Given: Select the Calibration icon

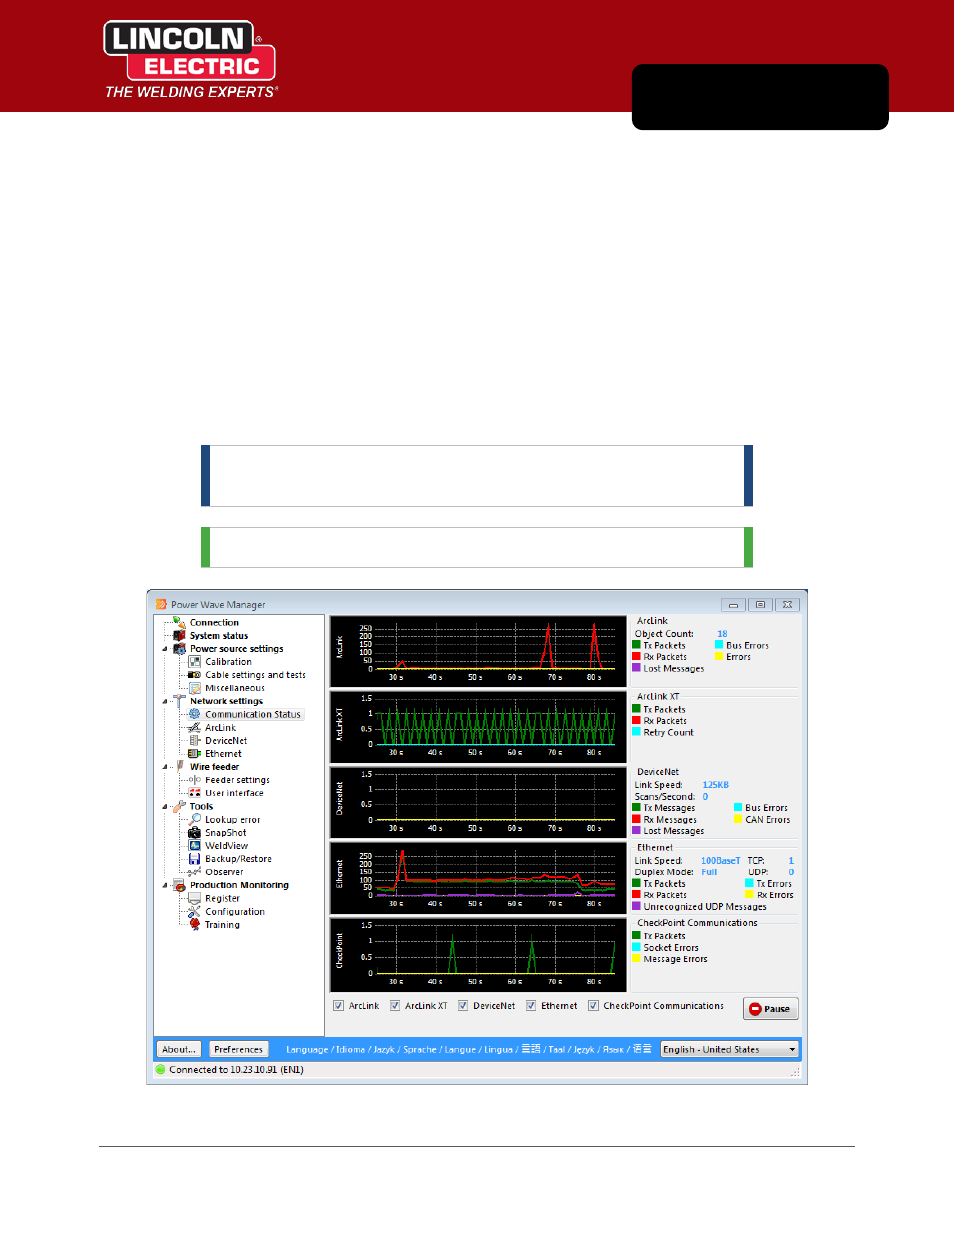Looking at the screenshot, I should (195, 661).
